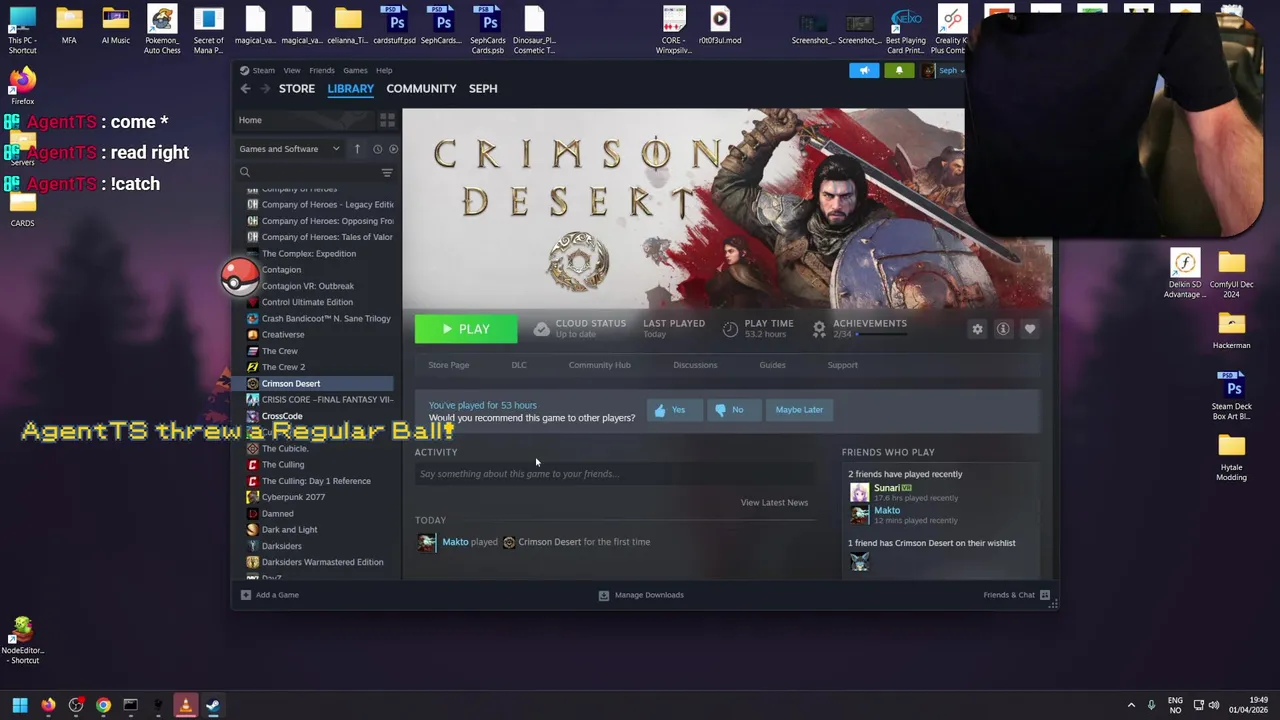Open the STORE tab
This screenshot has width=1280, height=720.
point(297,88)
